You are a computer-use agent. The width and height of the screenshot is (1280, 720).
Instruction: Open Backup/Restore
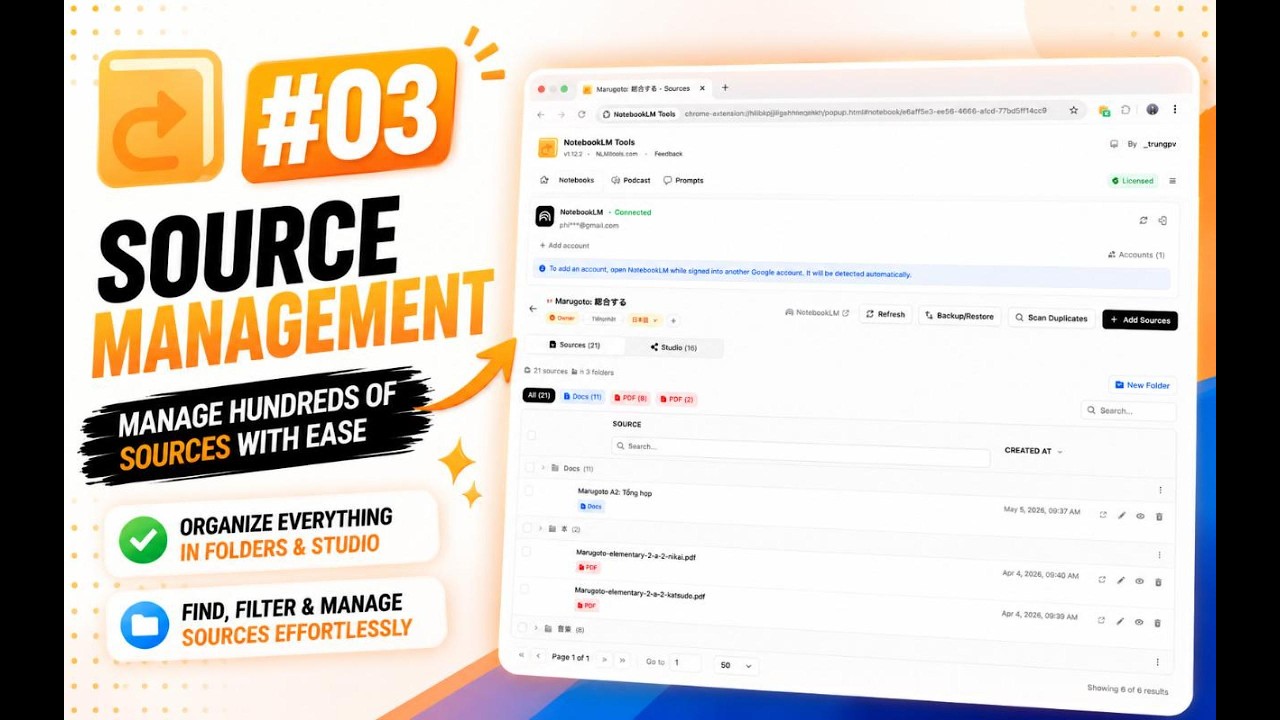point(960,315)
